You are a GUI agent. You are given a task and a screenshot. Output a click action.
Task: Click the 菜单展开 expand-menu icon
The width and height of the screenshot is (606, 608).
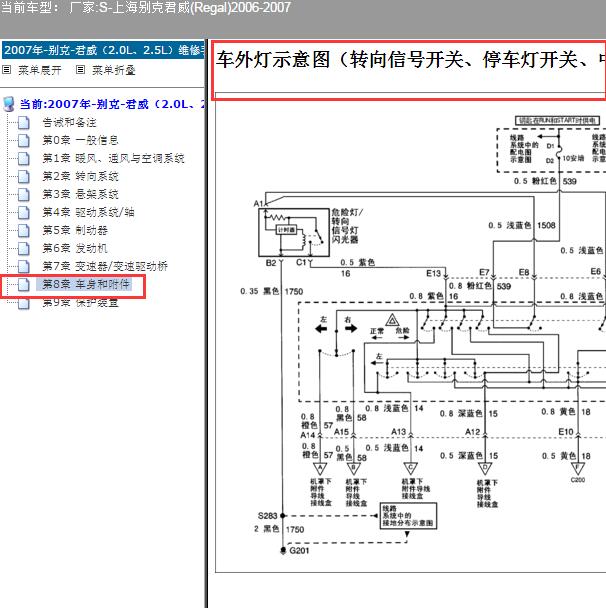(6, 70)
